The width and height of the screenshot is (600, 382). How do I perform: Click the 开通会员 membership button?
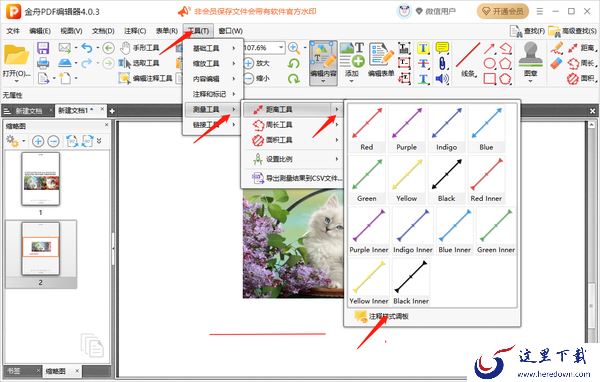point(503,11)
